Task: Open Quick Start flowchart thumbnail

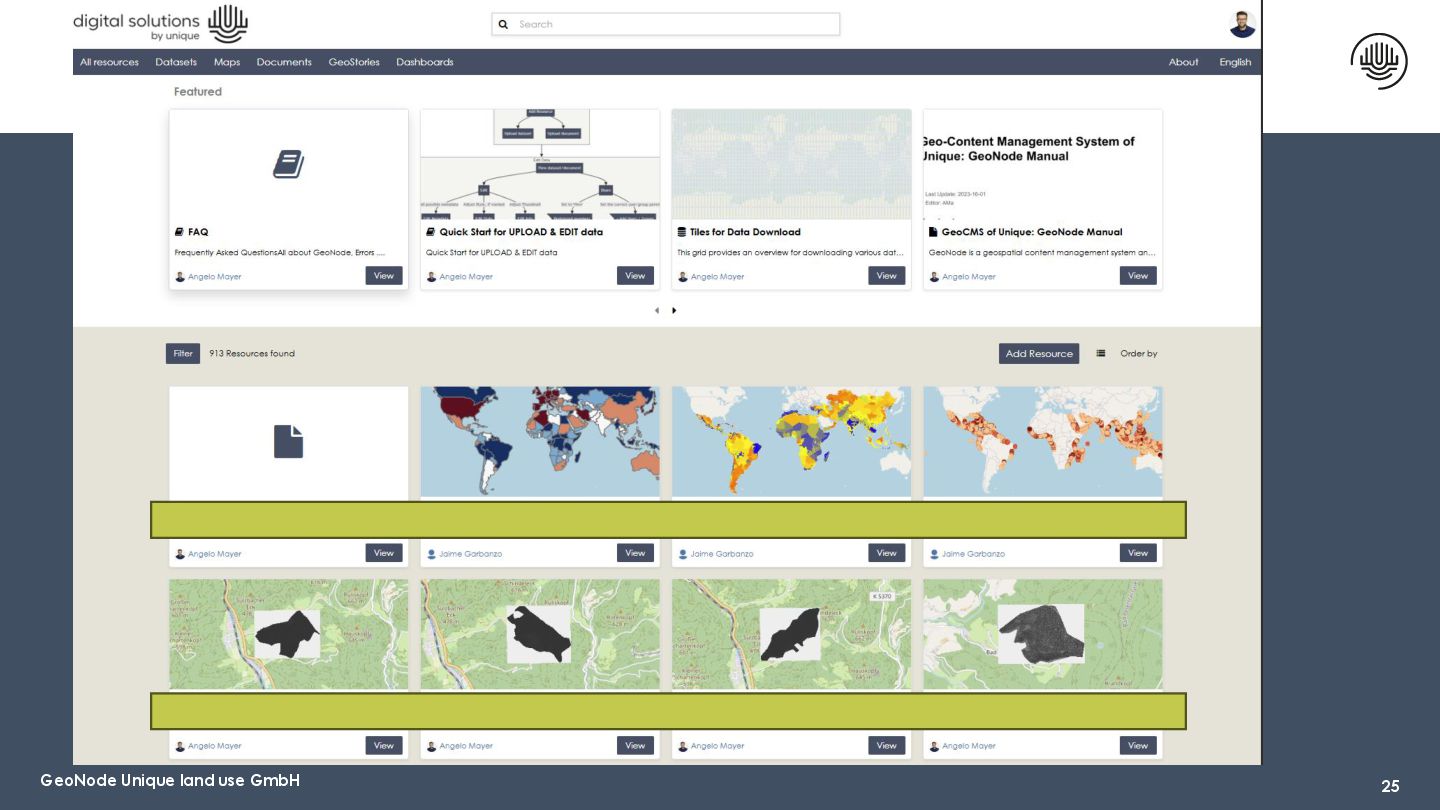Action: point(540,165)
